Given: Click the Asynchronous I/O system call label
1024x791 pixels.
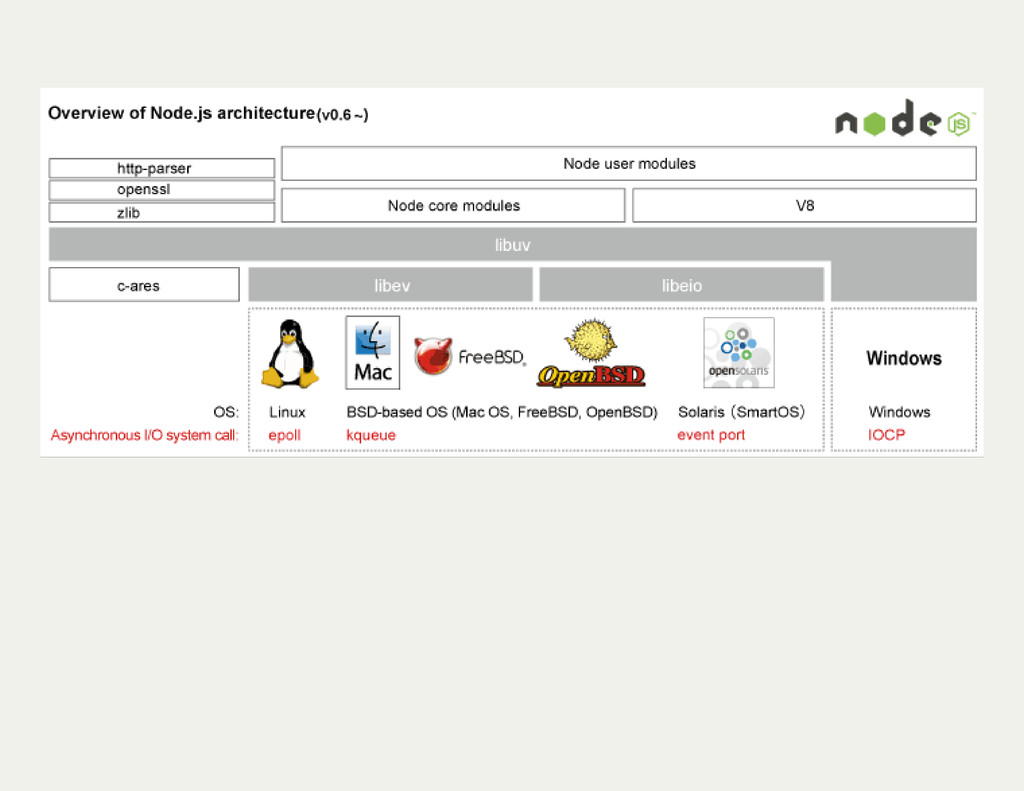Looking at the screenshot, I should (144, 435).
